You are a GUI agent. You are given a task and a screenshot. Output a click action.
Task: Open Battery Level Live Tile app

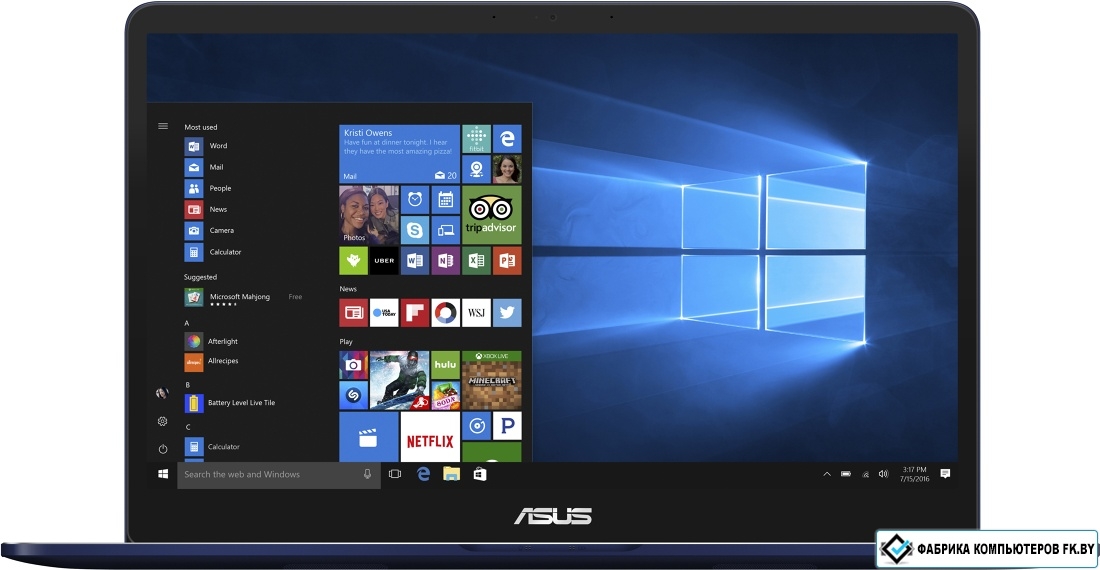(230, 403)
